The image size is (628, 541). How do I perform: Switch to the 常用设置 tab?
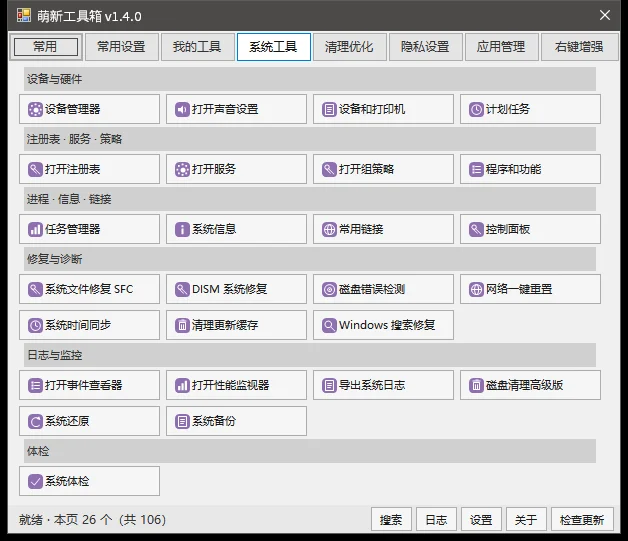tap(122, 47)
